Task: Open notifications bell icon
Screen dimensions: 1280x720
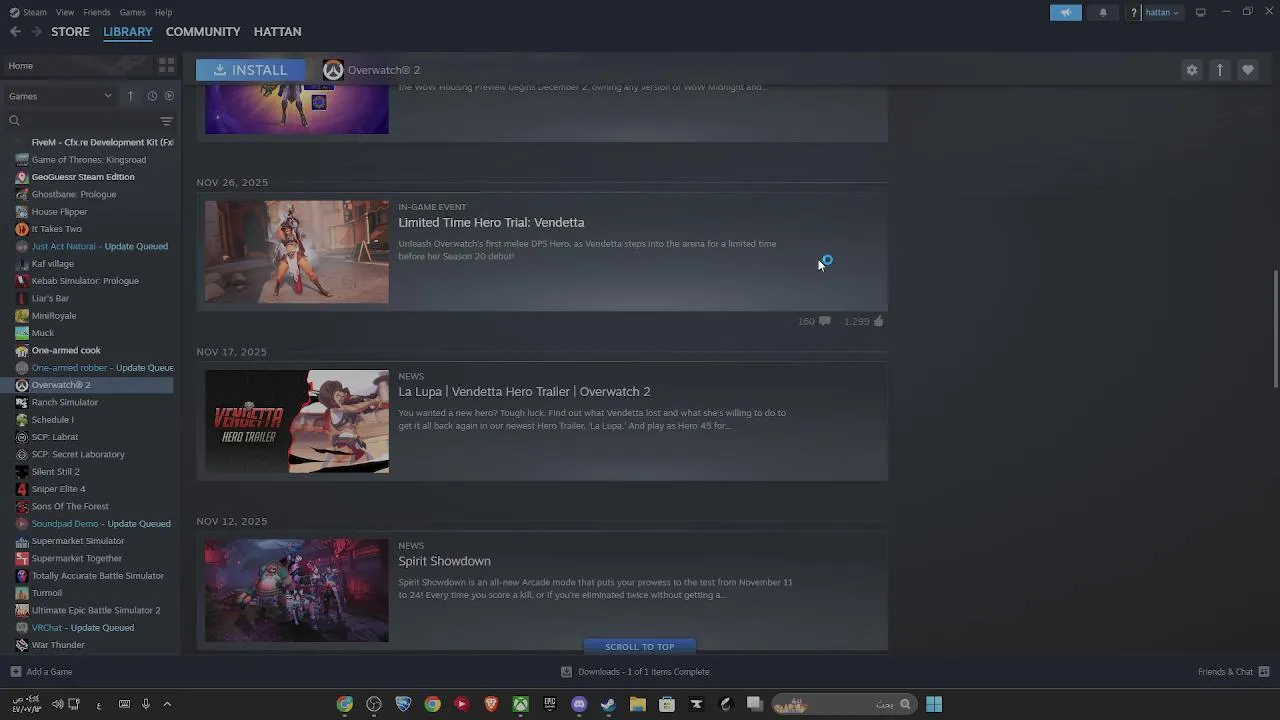Action: click(x=1103, y=12)
